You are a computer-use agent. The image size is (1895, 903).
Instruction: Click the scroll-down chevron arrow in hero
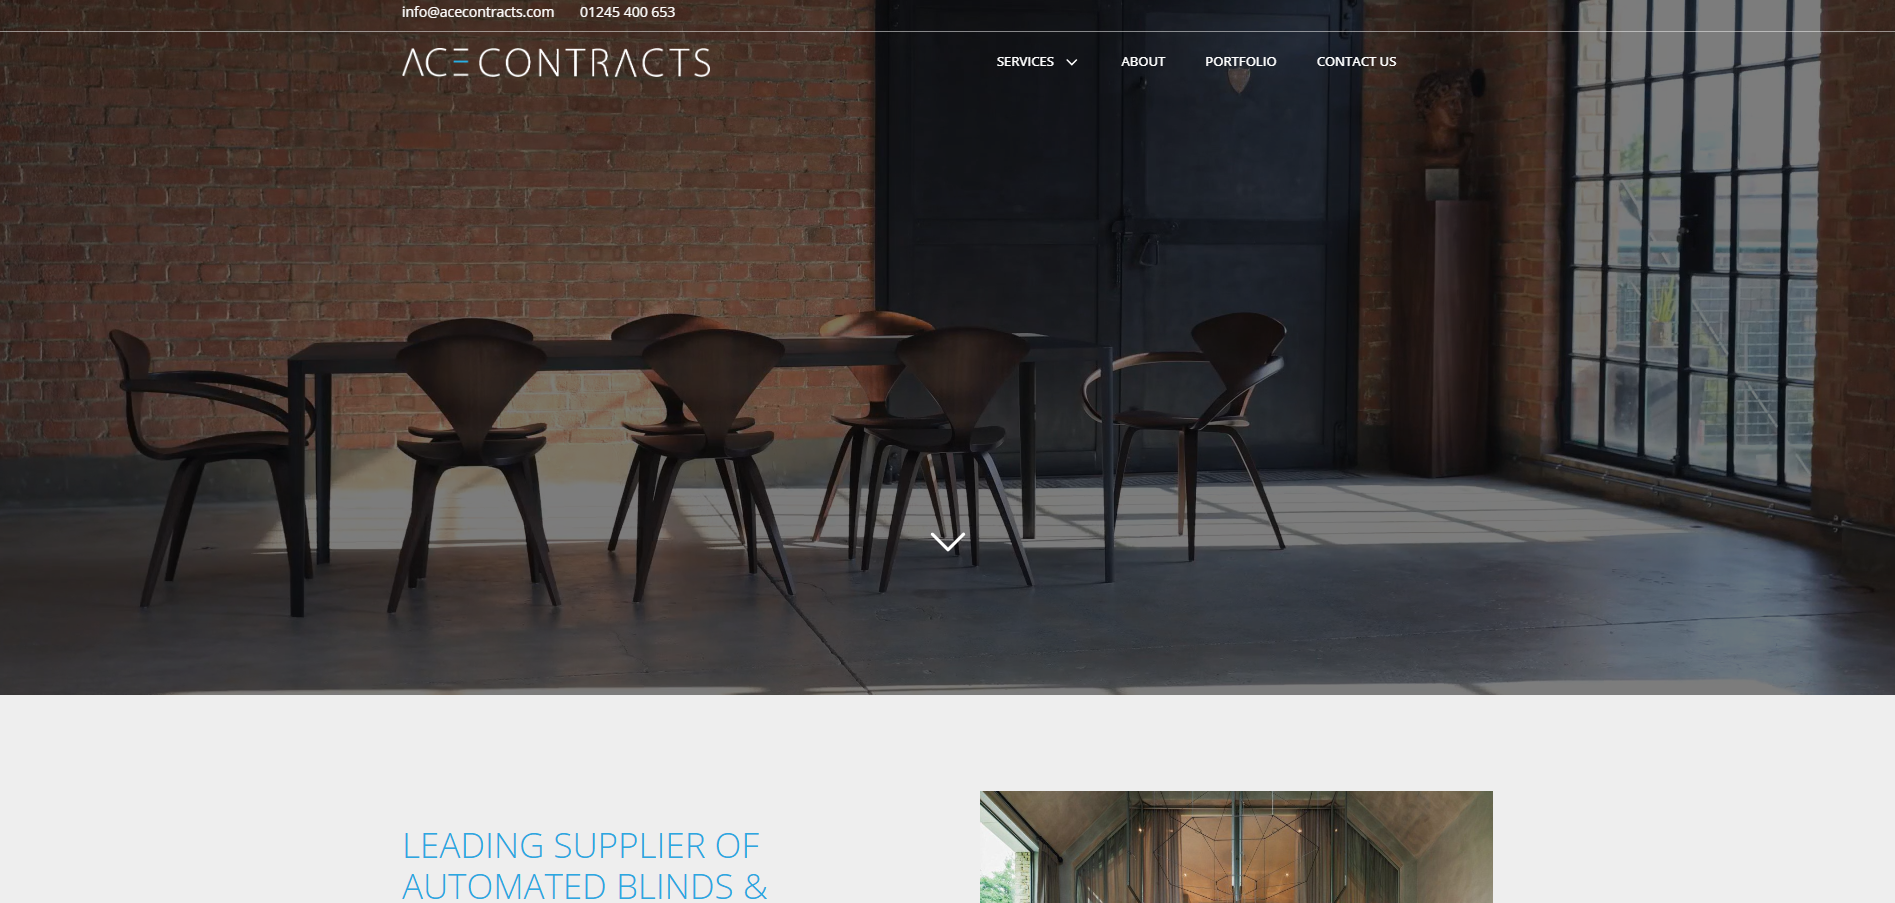(947, 541)
